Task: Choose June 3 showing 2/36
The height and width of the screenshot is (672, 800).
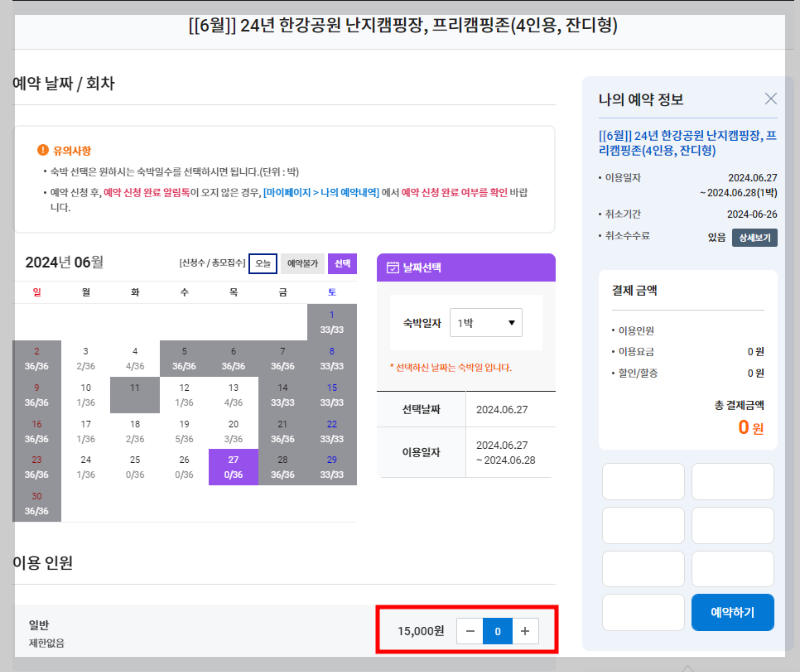Action: pyautogui.click(x=86, y=359)
